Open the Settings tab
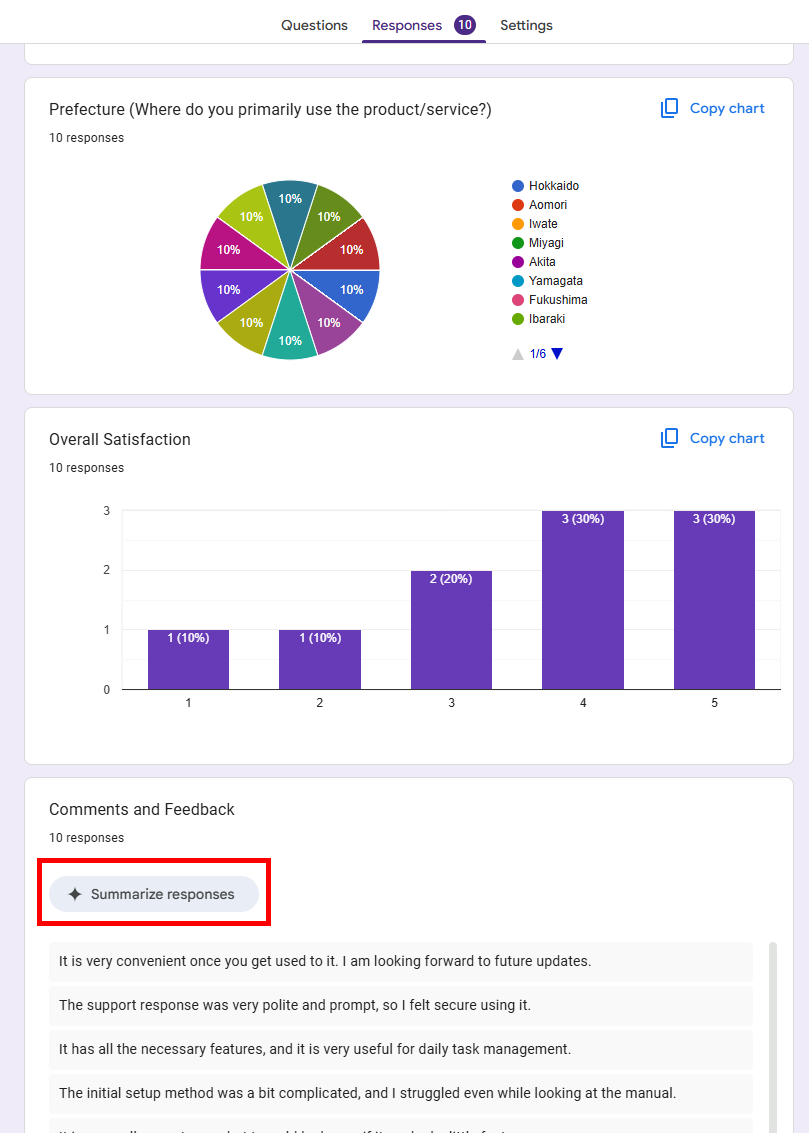 click(527, 25)
